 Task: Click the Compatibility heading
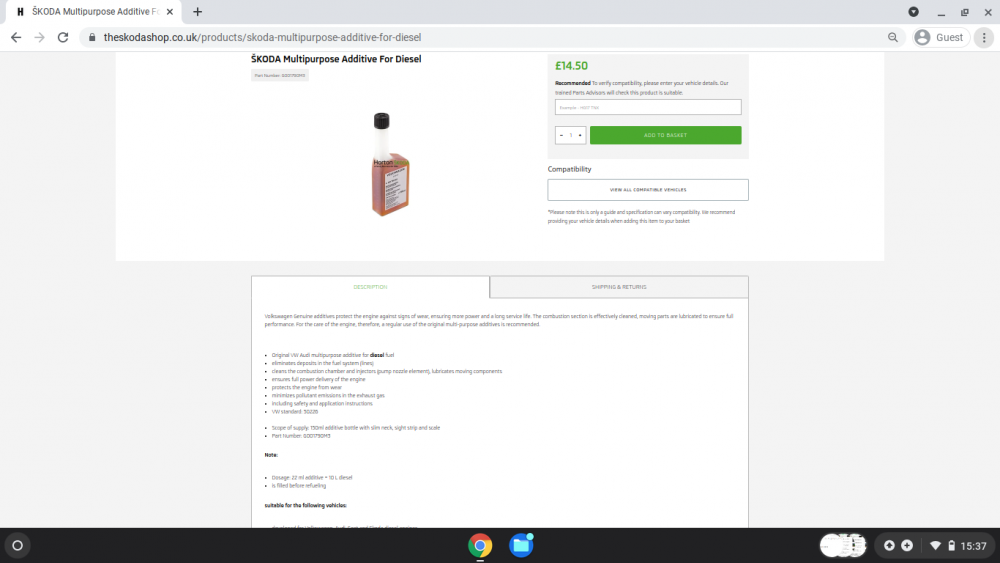pos(570,169)
